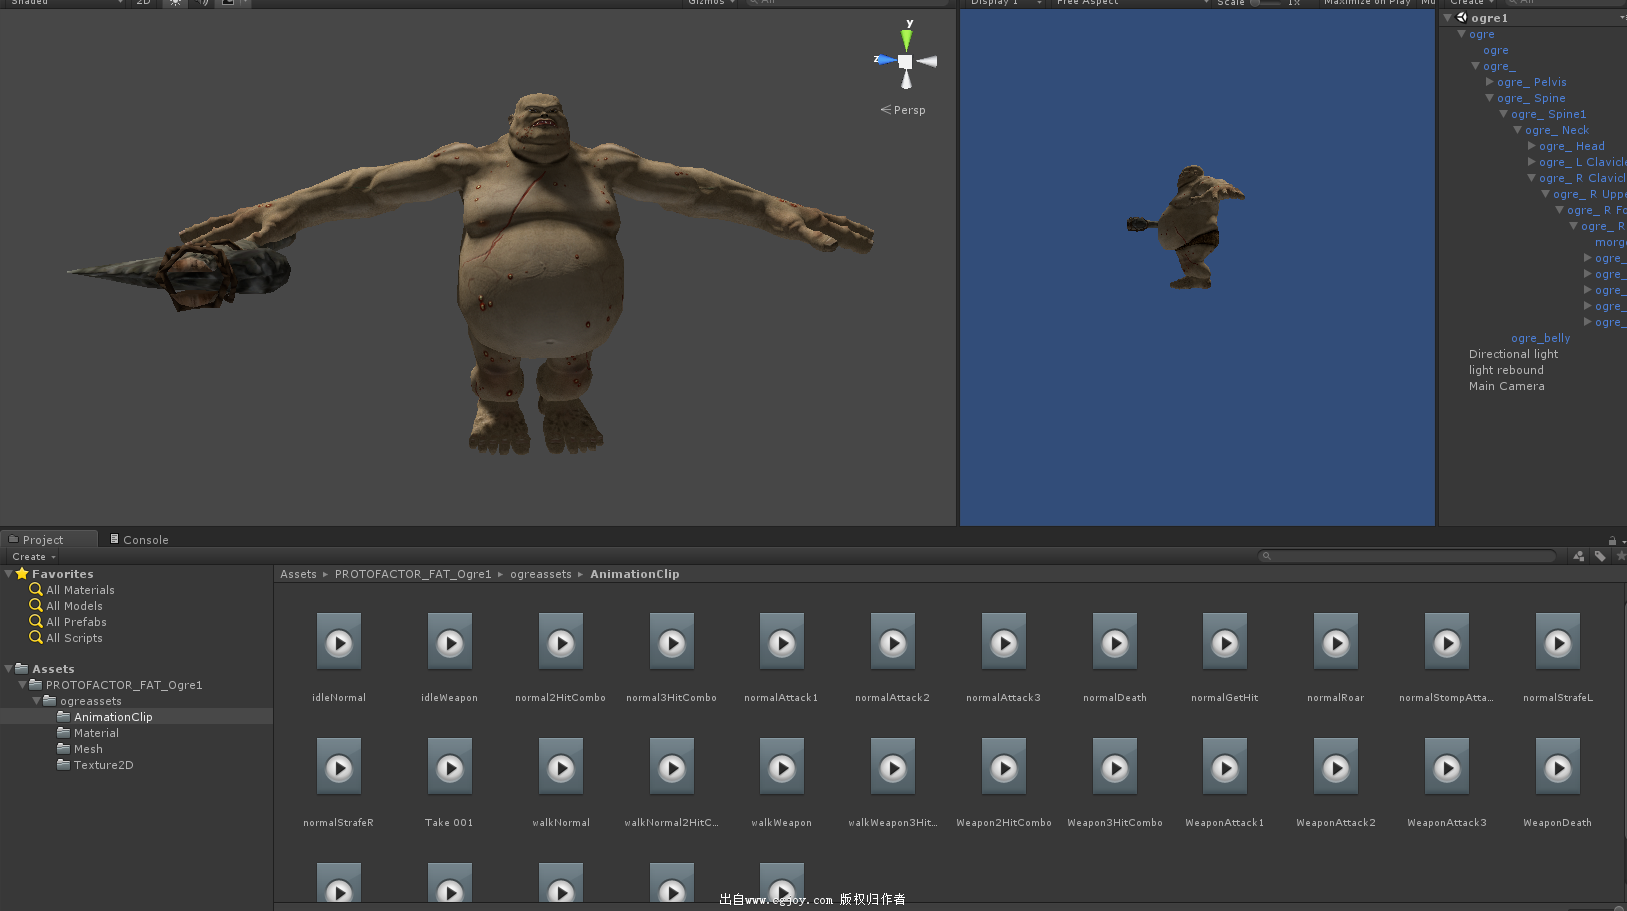
Task: Open the Texture2D folder in the tree
Action: point(95,765)
